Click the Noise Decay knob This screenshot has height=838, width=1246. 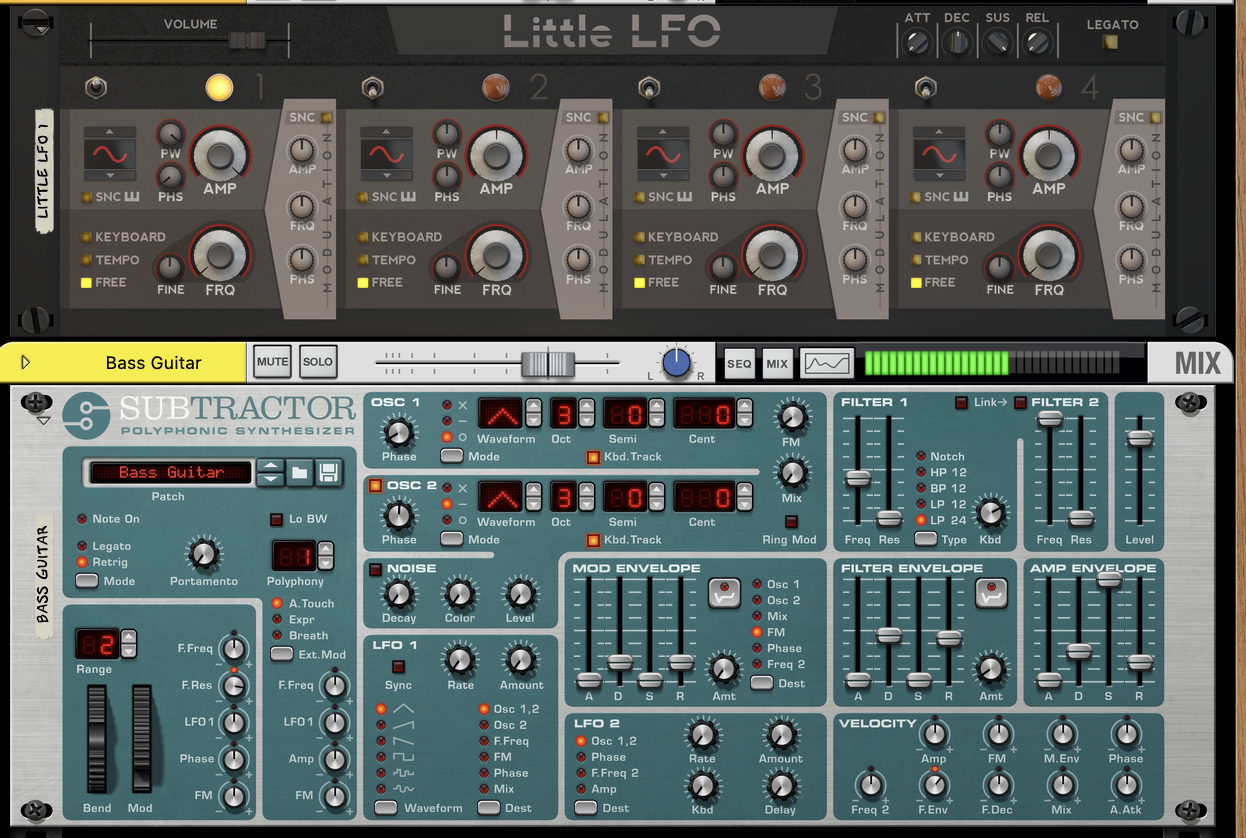pos(398,594)
